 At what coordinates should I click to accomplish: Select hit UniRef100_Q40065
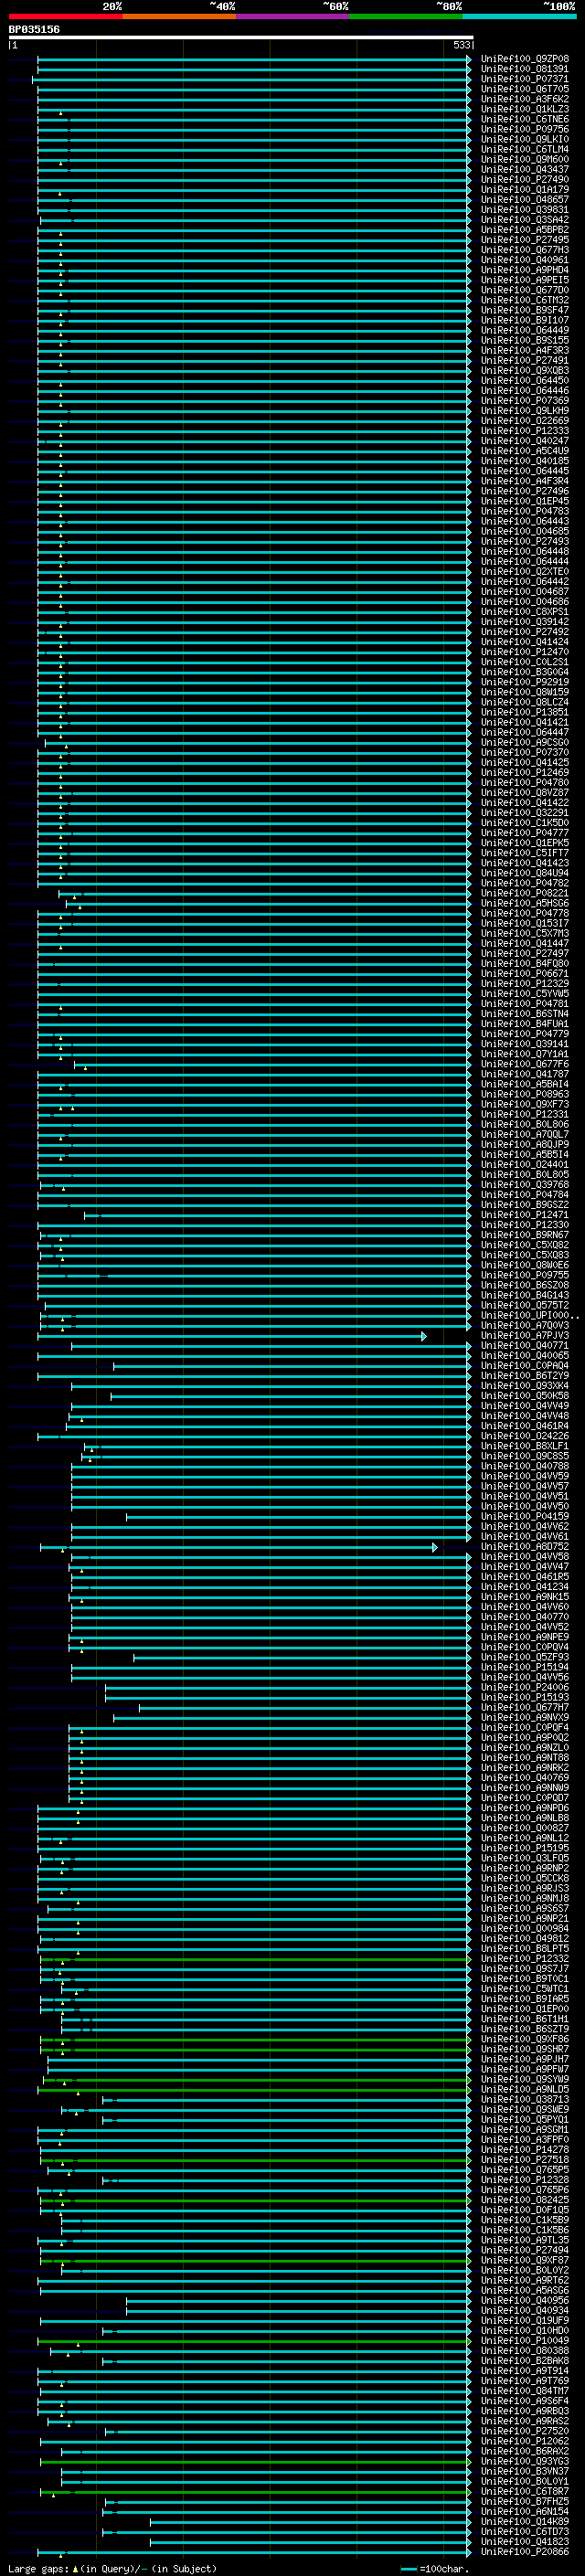coord(525,1355)
